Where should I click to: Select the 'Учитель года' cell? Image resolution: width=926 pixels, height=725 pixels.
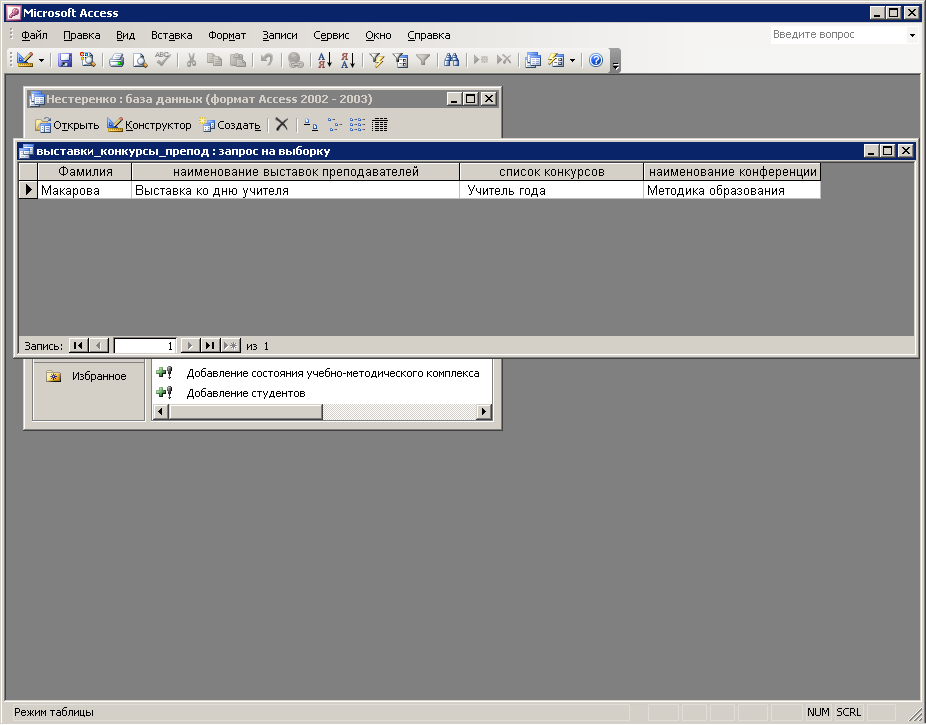click(552, 190)
